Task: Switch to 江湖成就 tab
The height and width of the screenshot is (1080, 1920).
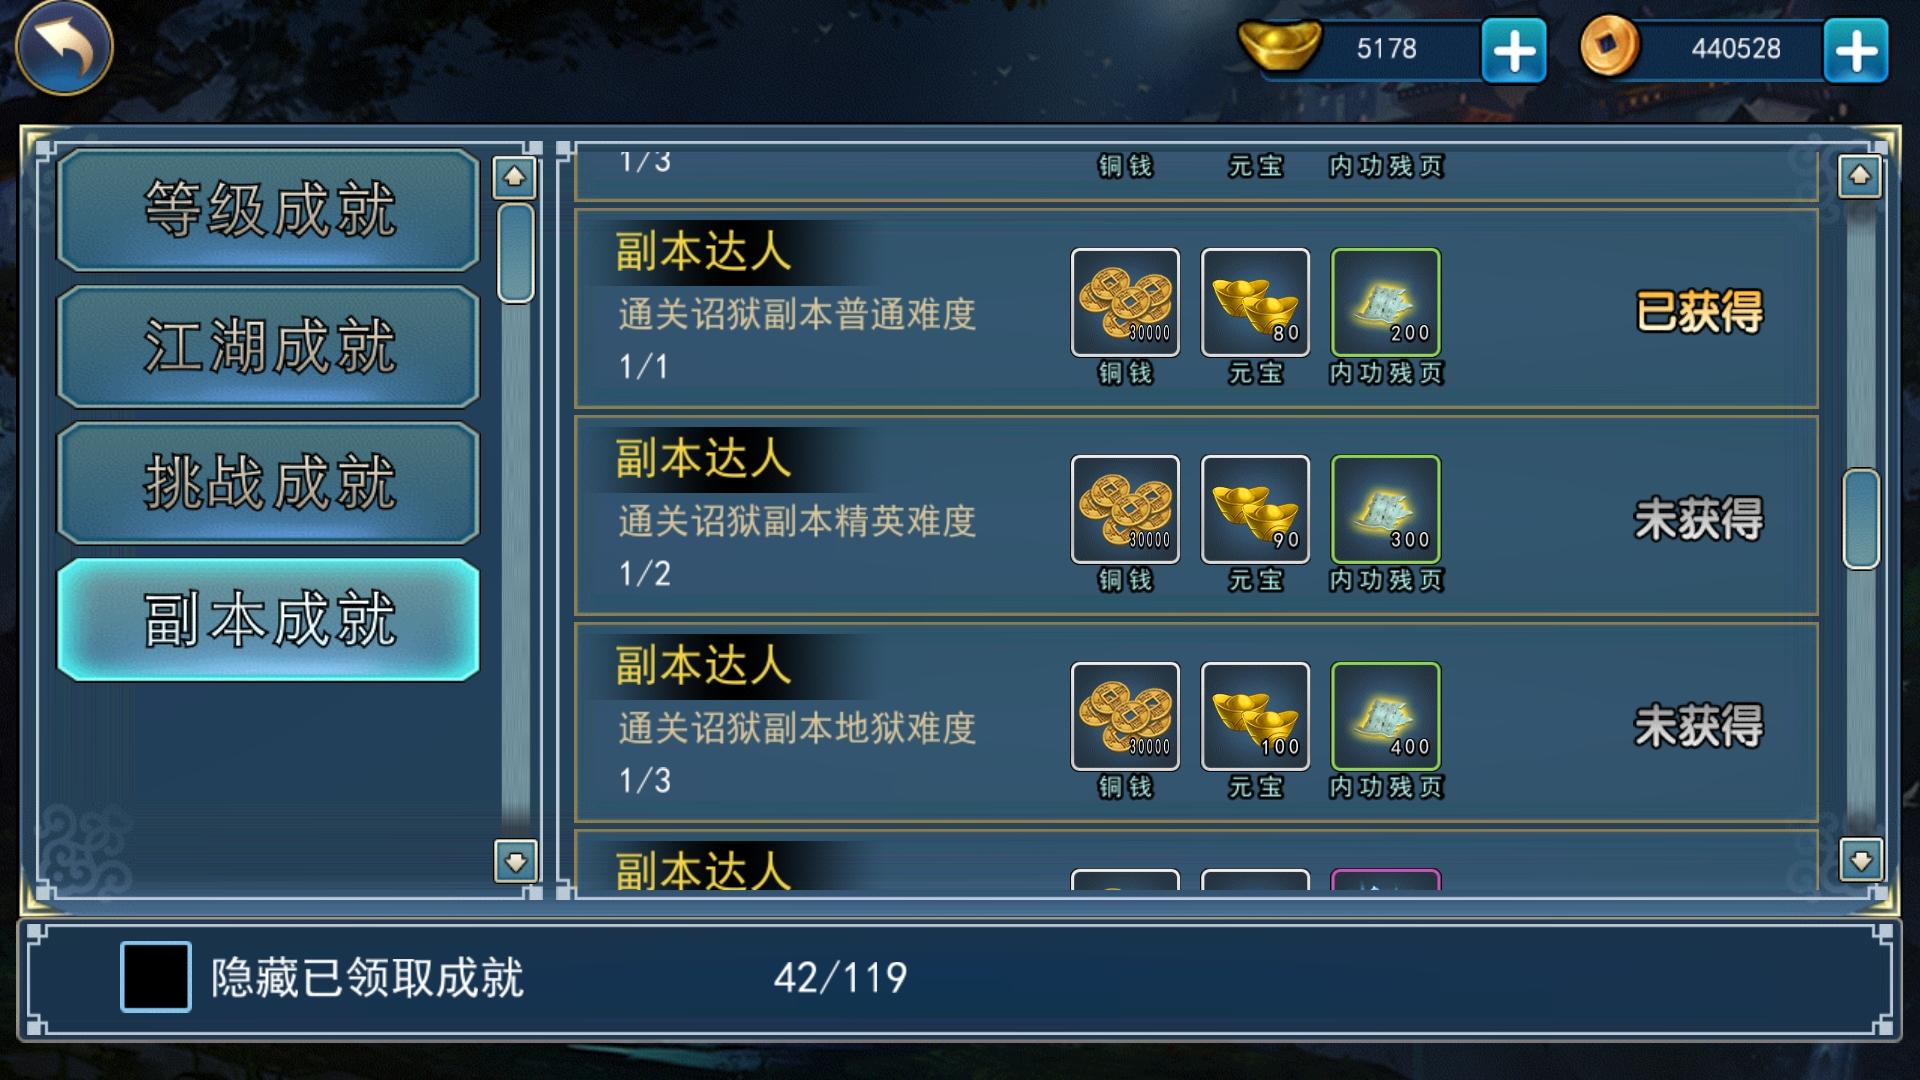Action: (268, 346)
